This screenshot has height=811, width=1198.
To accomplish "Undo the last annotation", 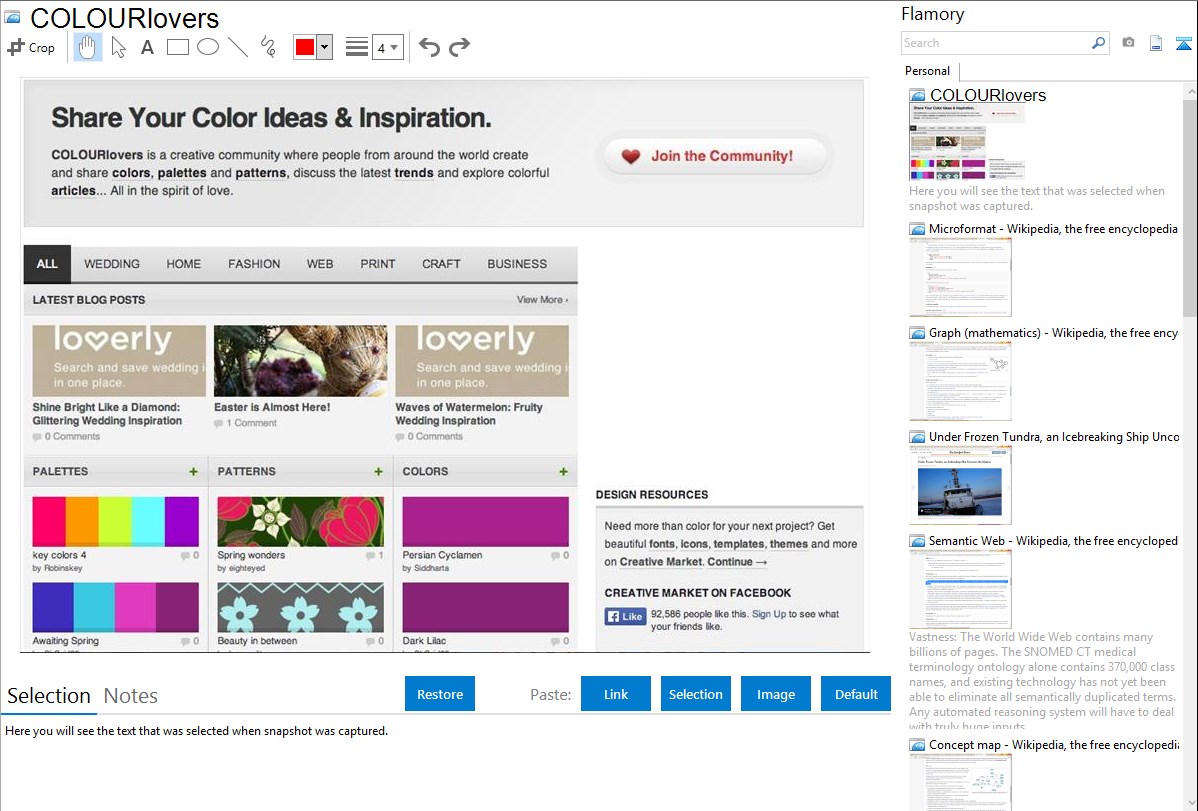I will [x=429, y=47].
